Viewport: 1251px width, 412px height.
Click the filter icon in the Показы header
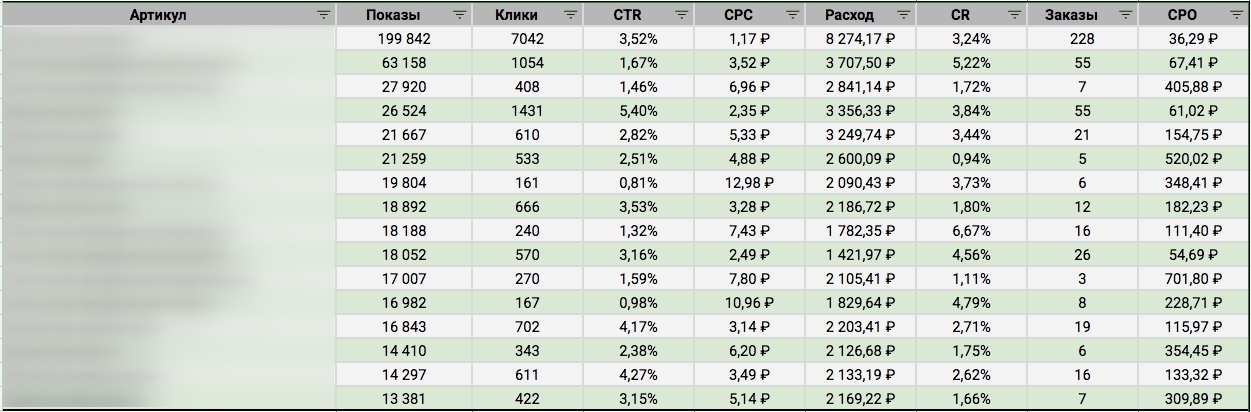[459, 15]
